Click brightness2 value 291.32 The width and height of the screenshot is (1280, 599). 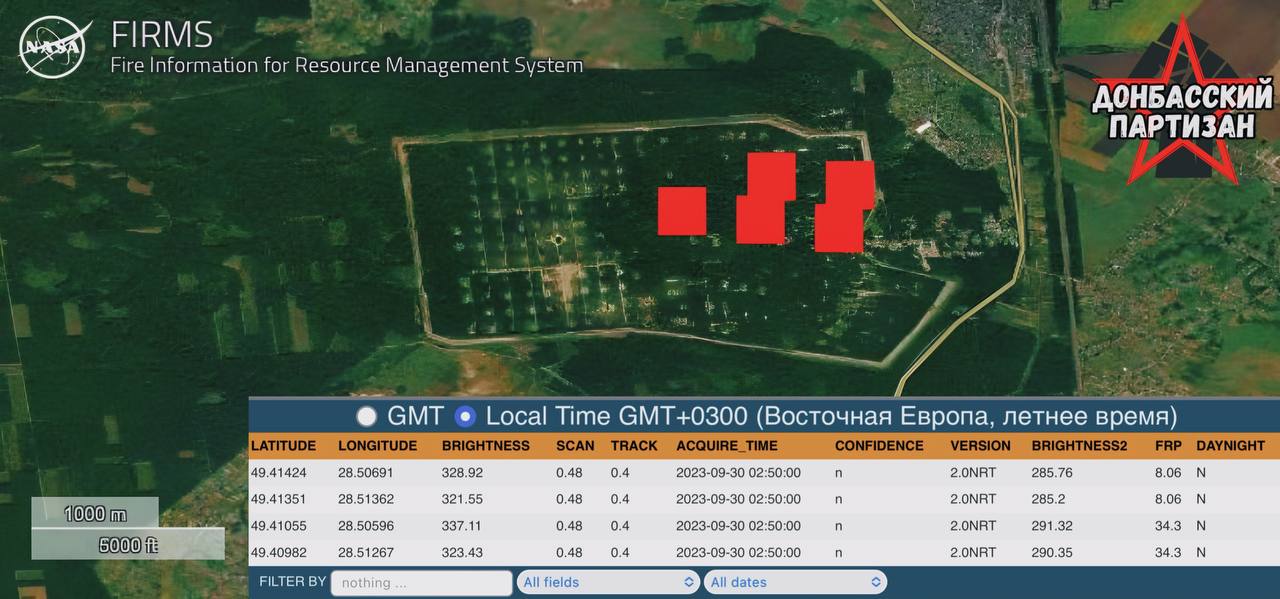pyautogui.click(x=1052, y=526)
